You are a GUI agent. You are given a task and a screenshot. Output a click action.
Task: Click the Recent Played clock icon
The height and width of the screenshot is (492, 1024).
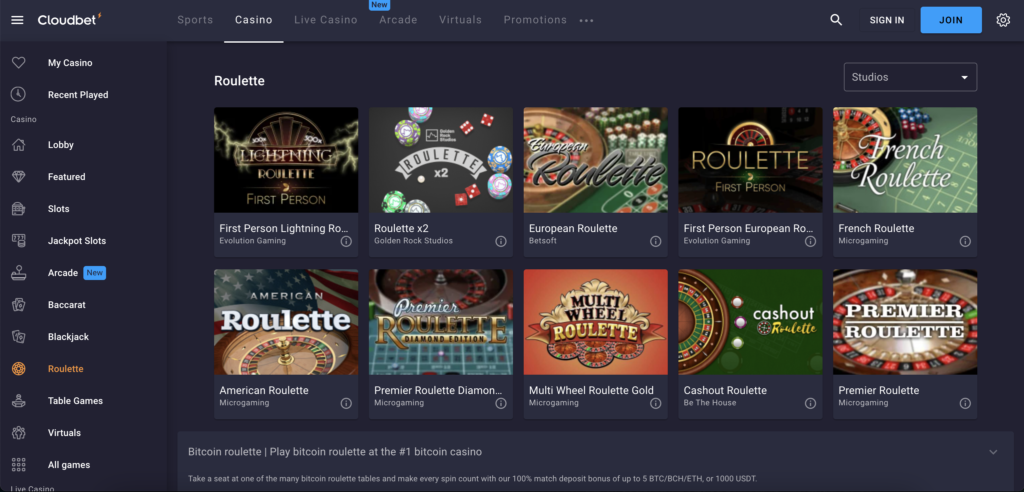pos(18,95)
